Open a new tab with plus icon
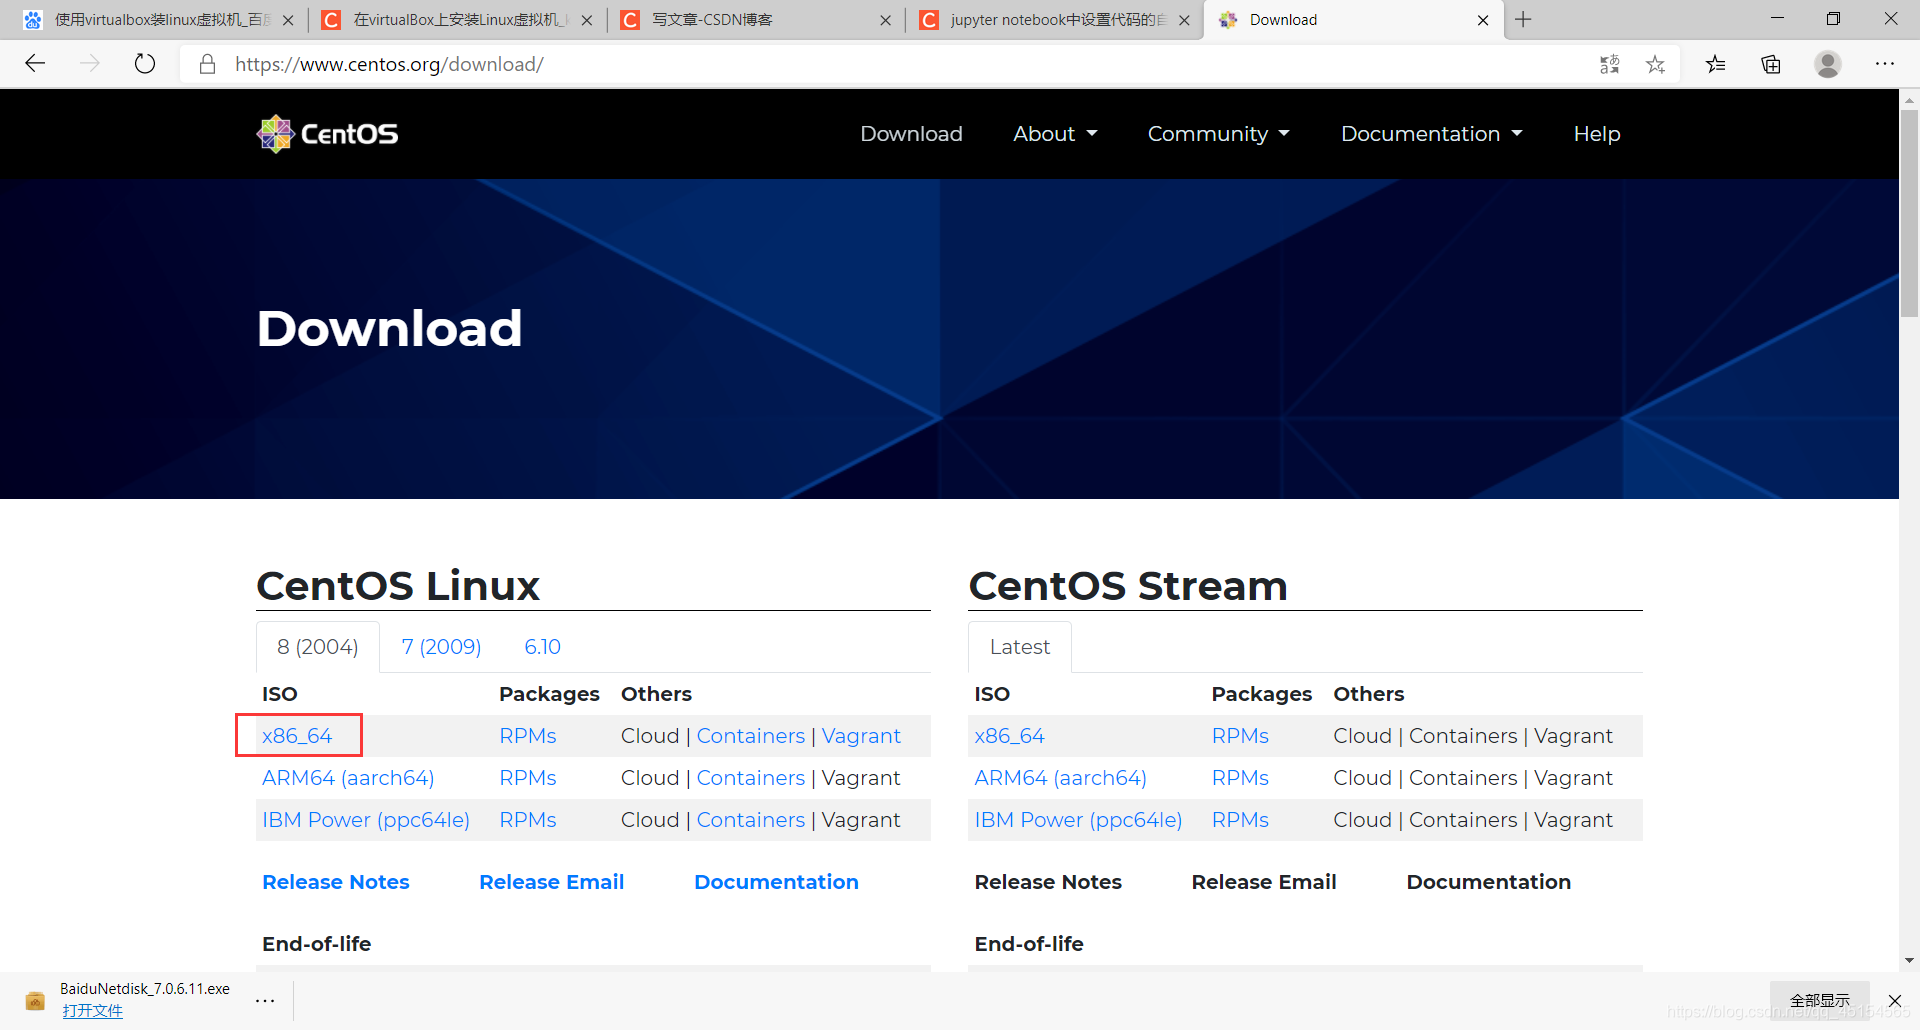The height and width of the screenshot is (1030, 1920). pyautogui.click(x=1523, y=19)
